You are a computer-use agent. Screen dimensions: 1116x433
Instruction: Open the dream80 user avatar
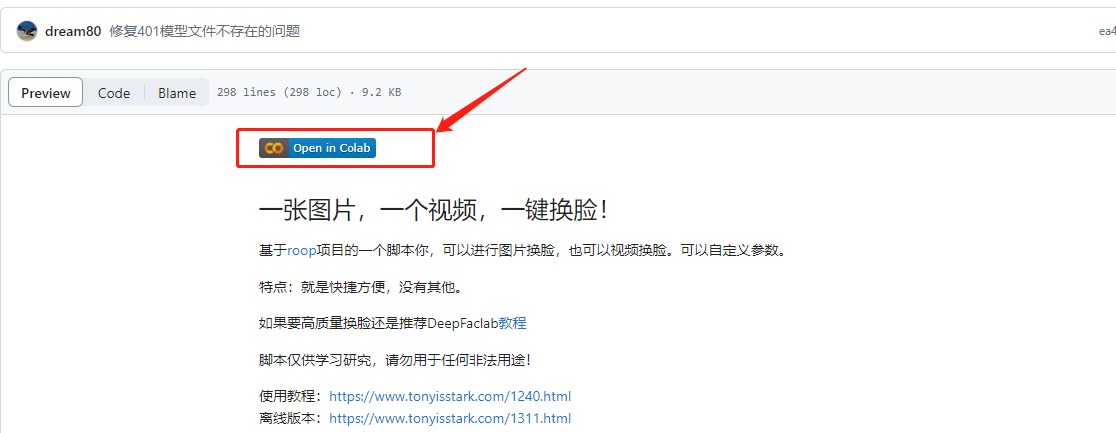[x=27, y=31]
